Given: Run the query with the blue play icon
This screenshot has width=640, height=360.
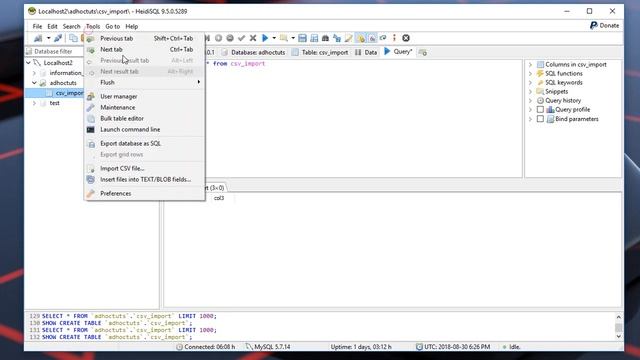Looking at the screenshot, I should (265, 38).
